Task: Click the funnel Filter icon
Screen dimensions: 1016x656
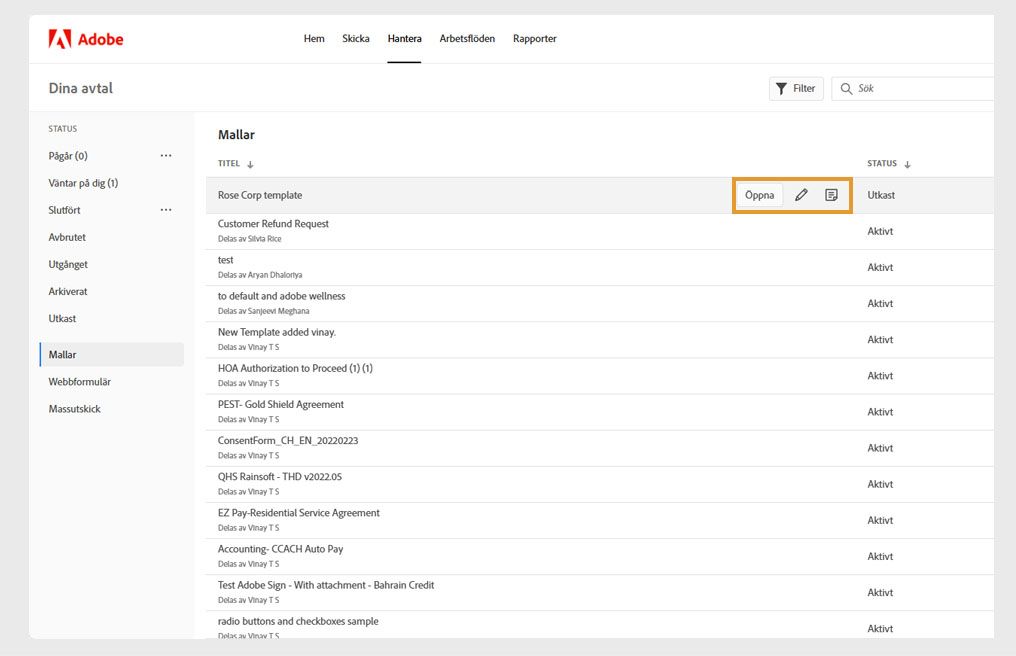Action: click(x=781, y=88)
